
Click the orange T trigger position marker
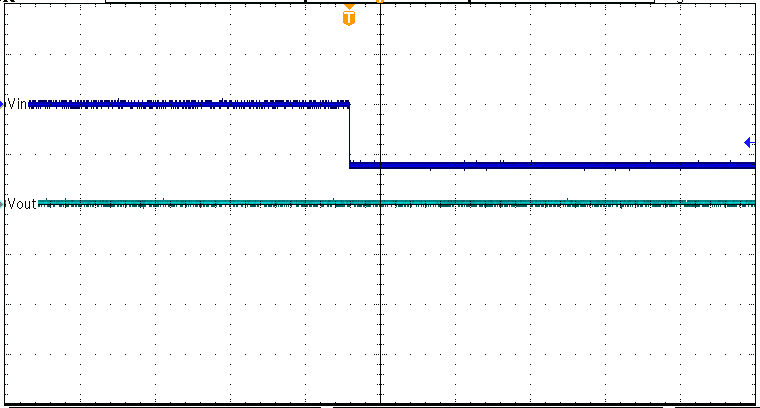pos(349,17)
